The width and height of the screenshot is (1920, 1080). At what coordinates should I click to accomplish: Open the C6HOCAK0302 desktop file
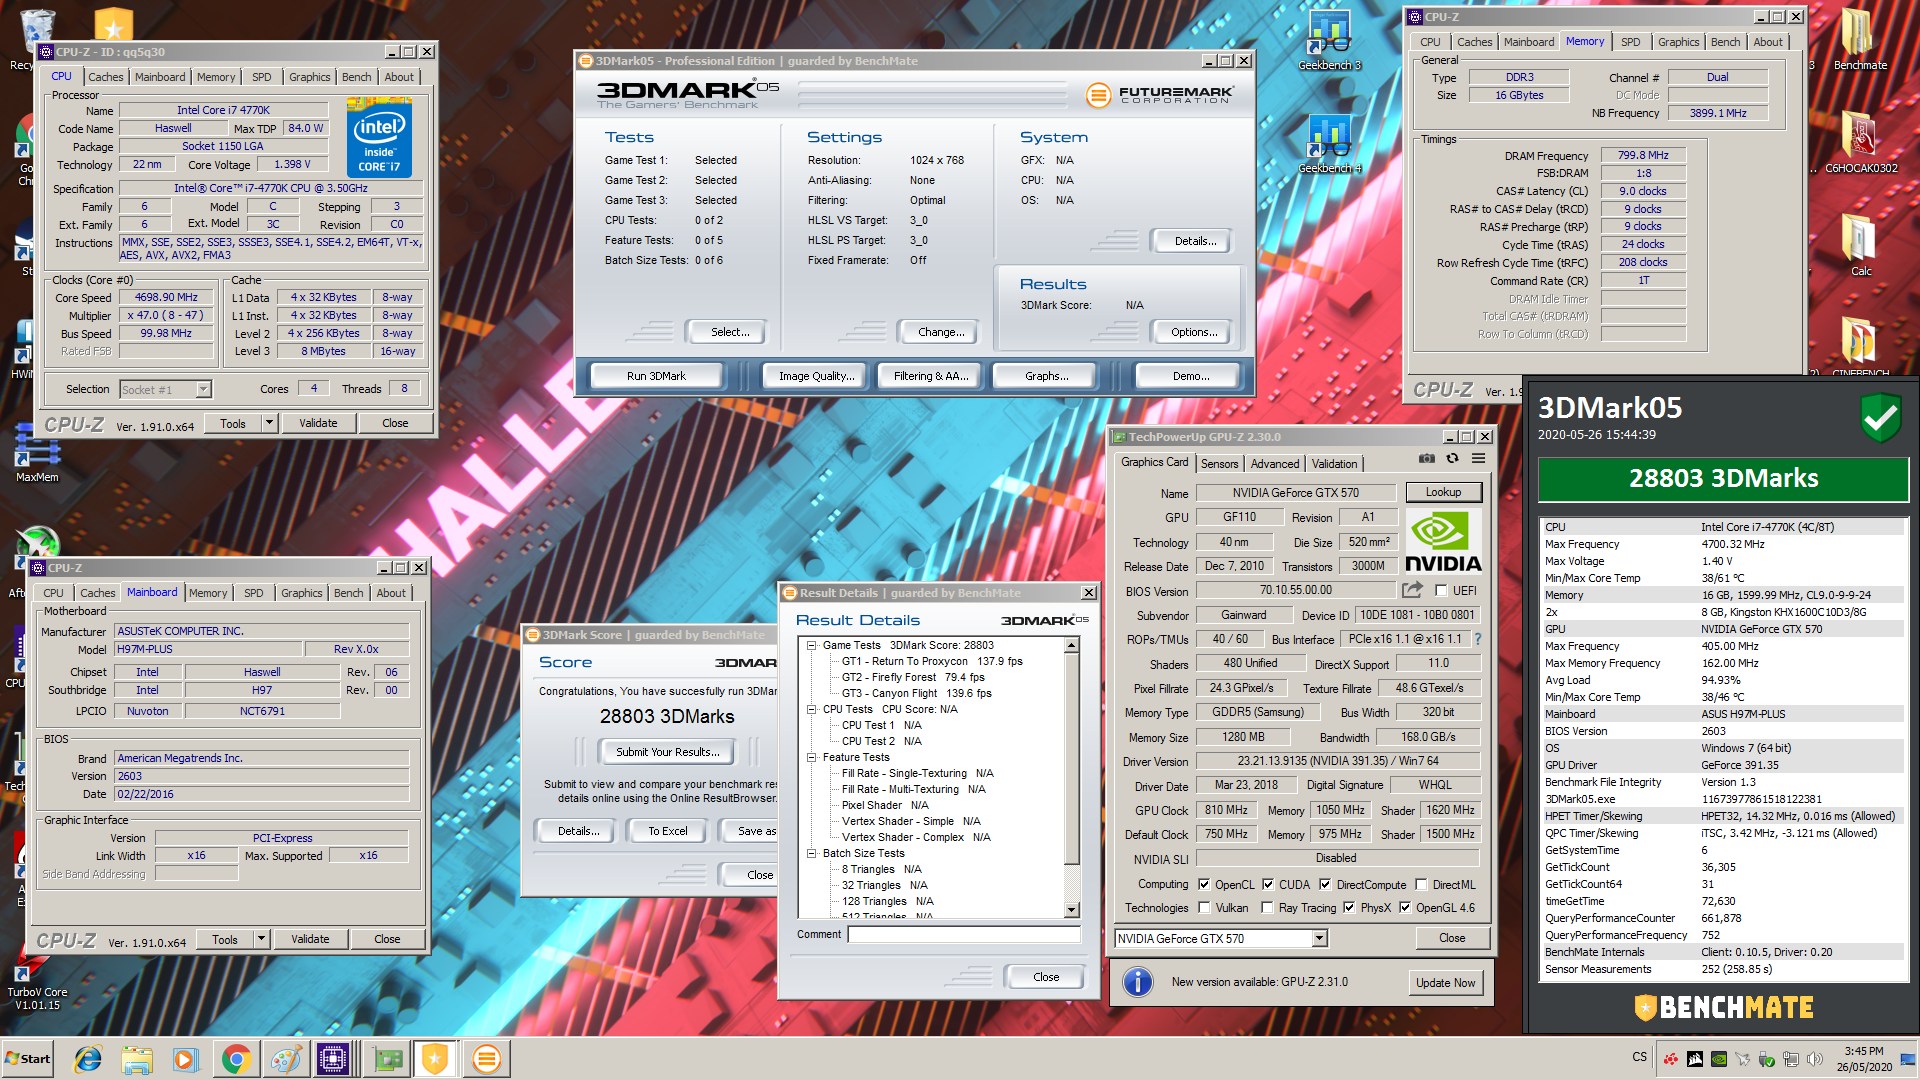pyautogui.click(x=1861, y=144)
